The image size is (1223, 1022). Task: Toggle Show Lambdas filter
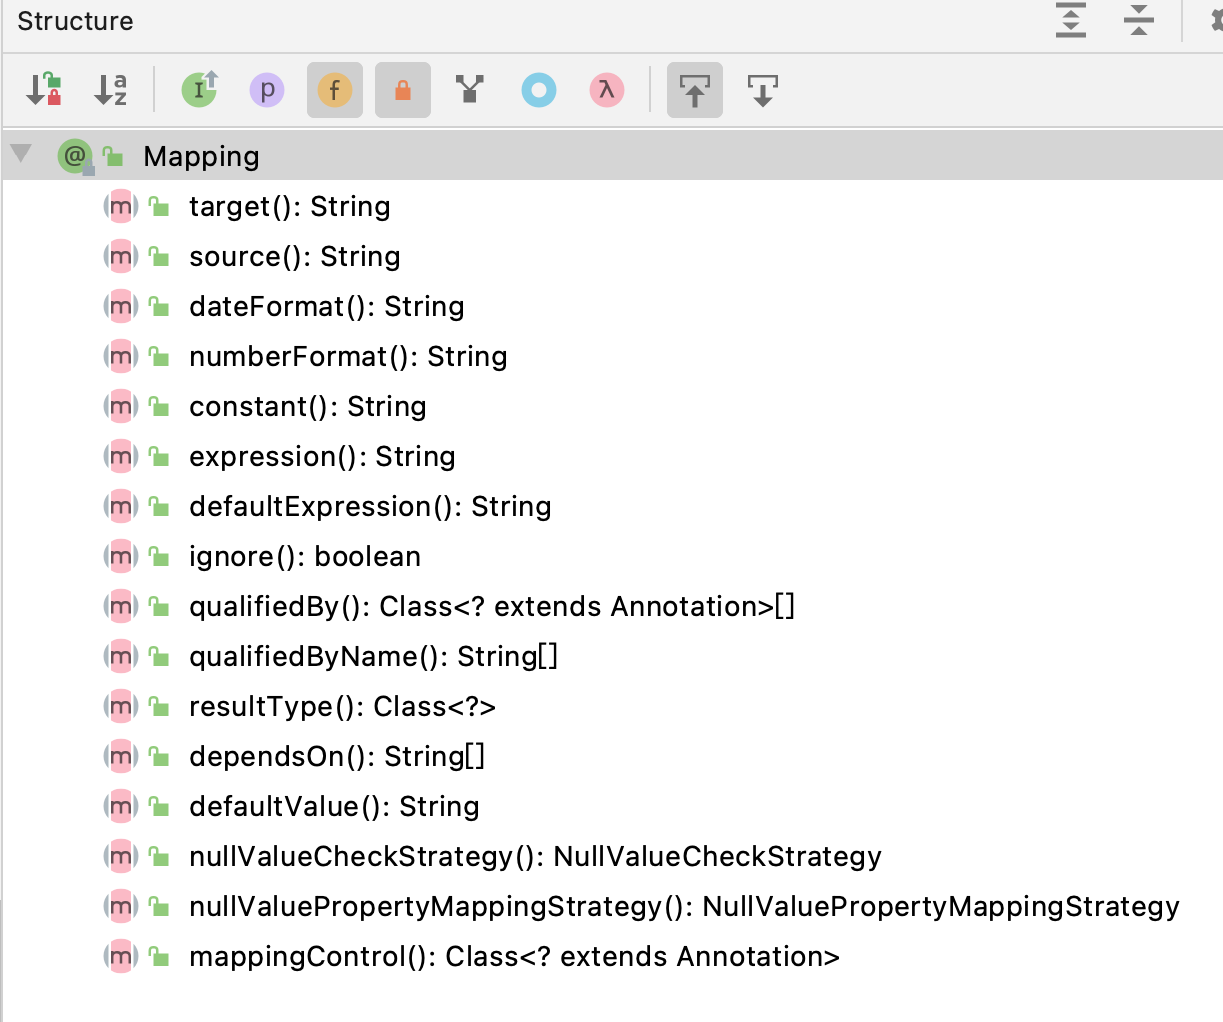click(x=607, y=90)
